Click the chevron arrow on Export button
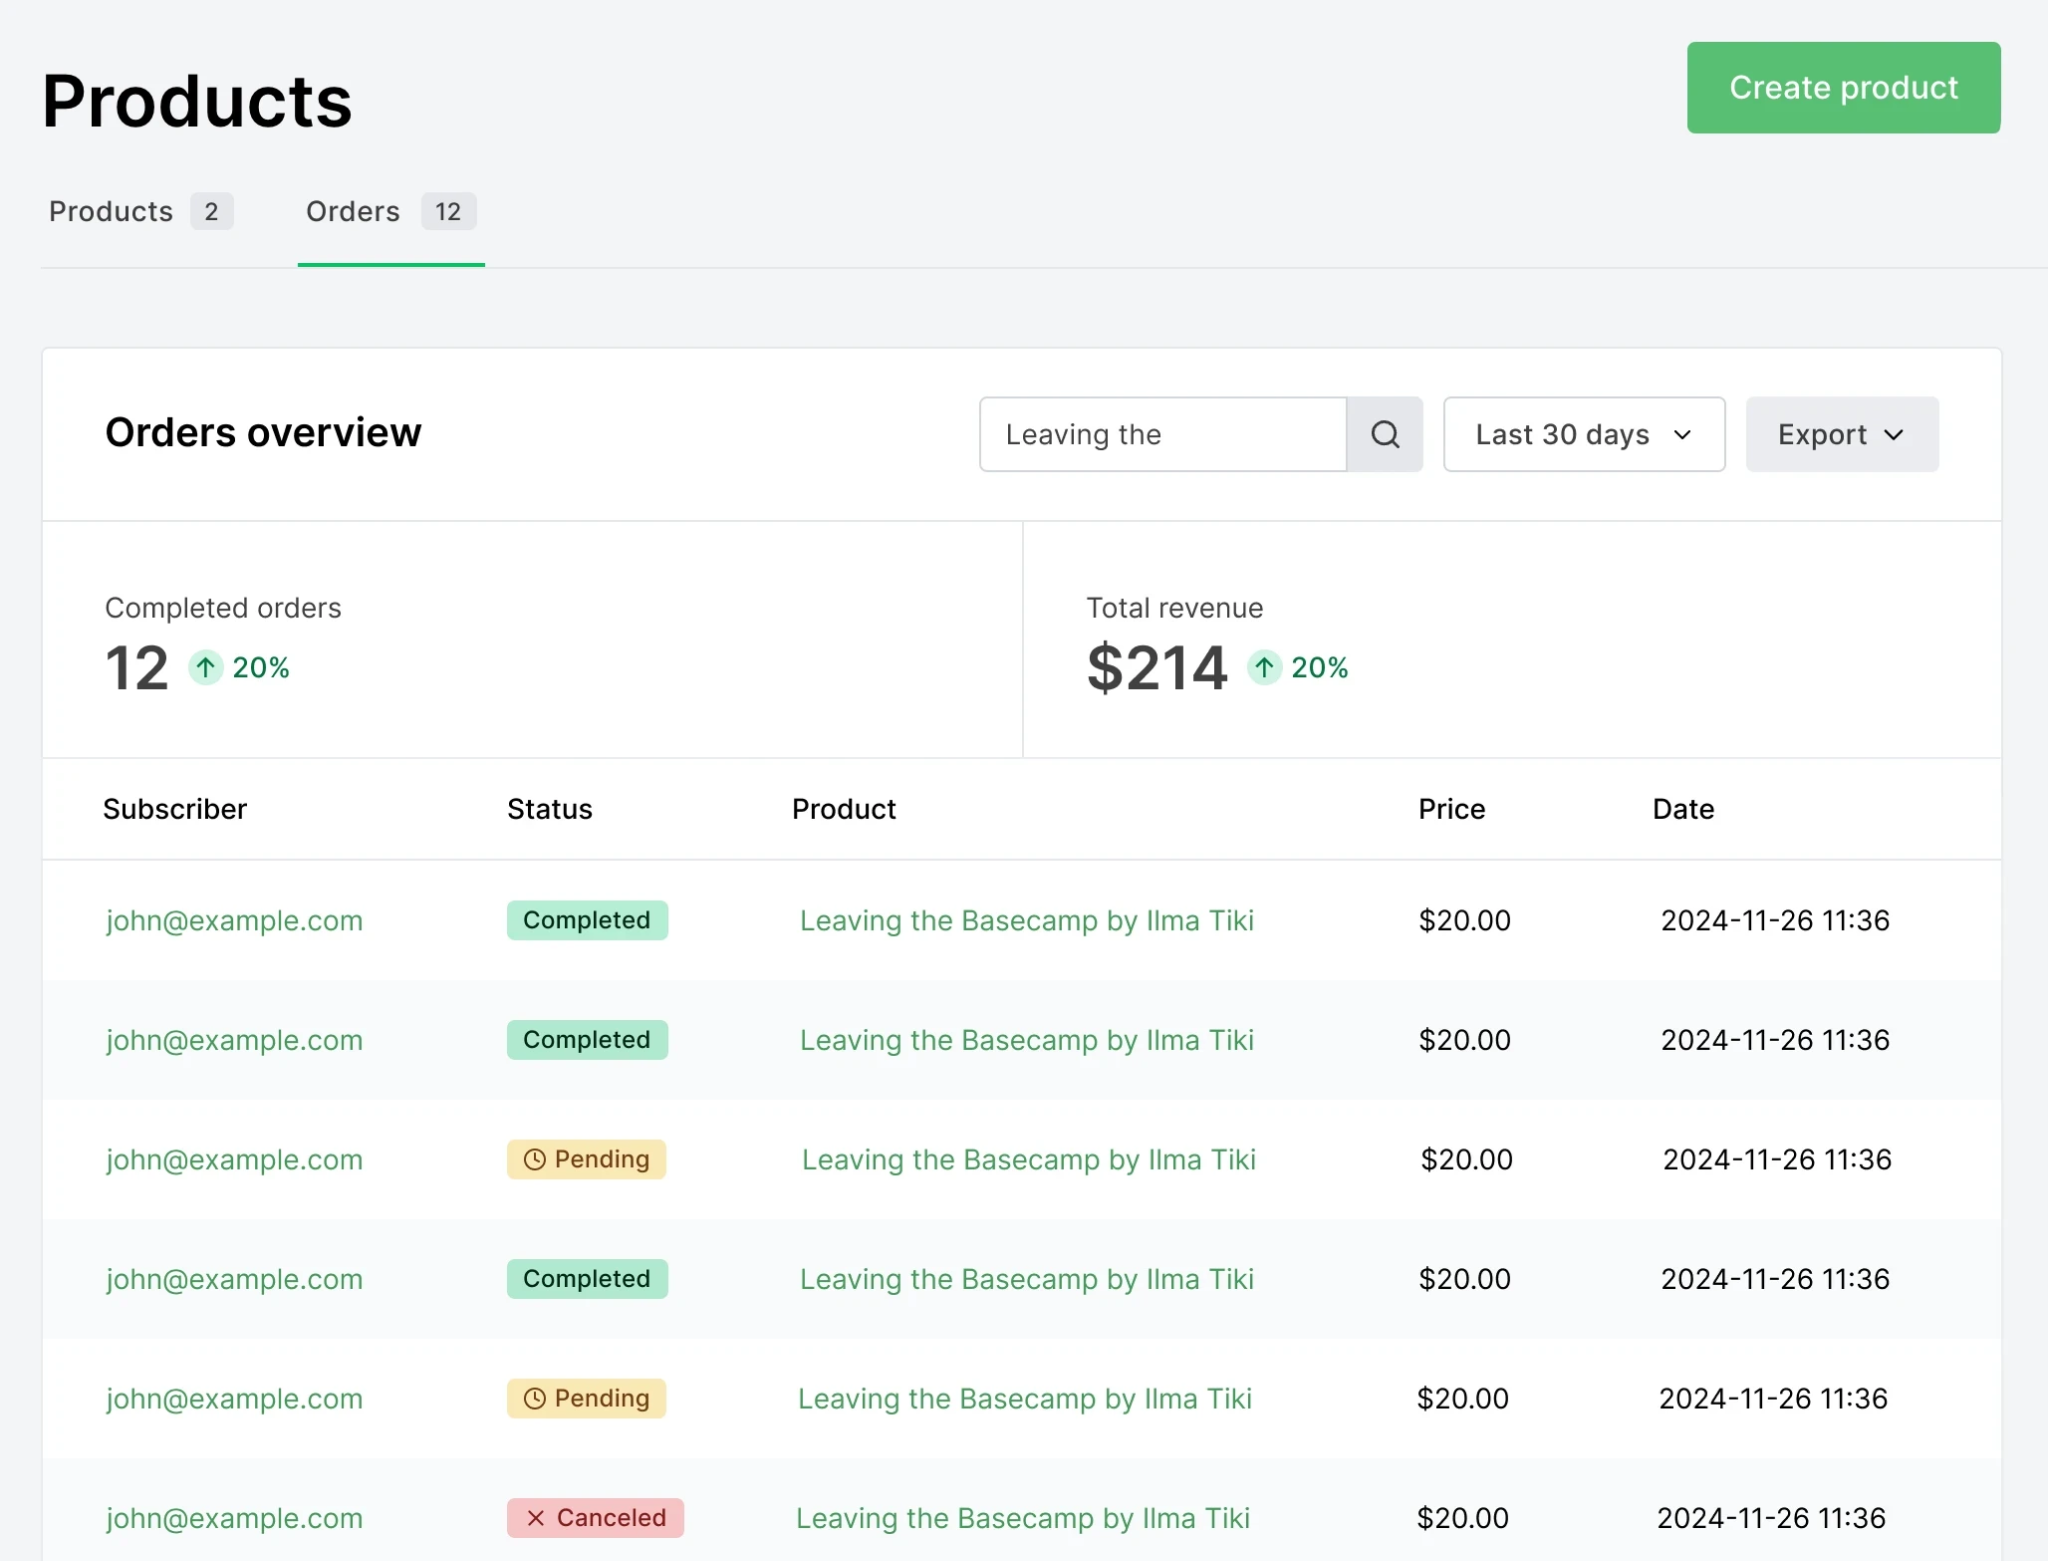 tap(1894, 435)
